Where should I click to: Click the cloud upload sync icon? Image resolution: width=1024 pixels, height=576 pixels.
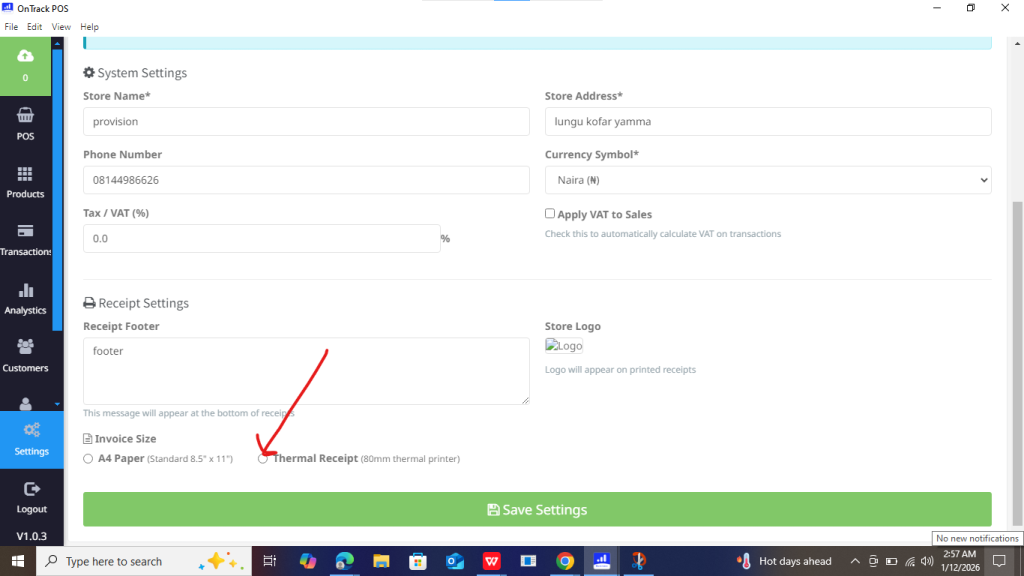coord(25,57)
